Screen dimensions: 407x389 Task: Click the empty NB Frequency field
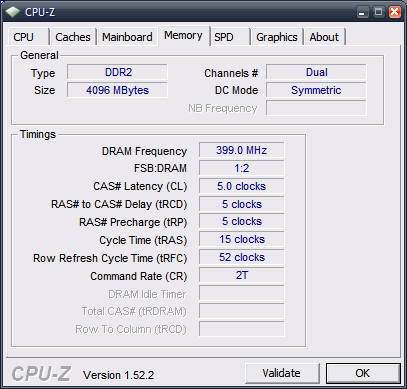(316, 108)
